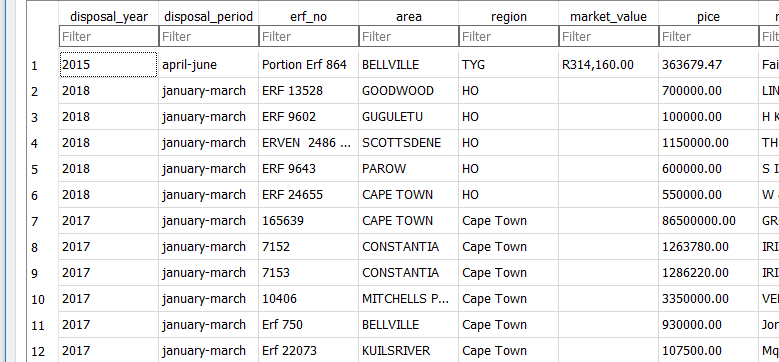Viewport: 779px width, 362px height.
Task: Click the market_value column header
Action: (x=609, y=16)
